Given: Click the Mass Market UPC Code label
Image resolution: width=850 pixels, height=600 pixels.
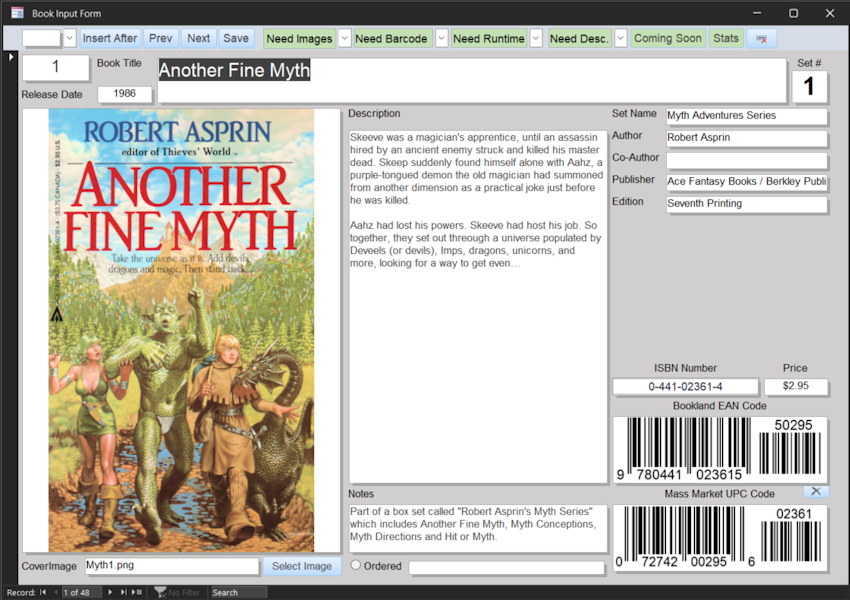Looking at the screenshot, I should point(719,494).
